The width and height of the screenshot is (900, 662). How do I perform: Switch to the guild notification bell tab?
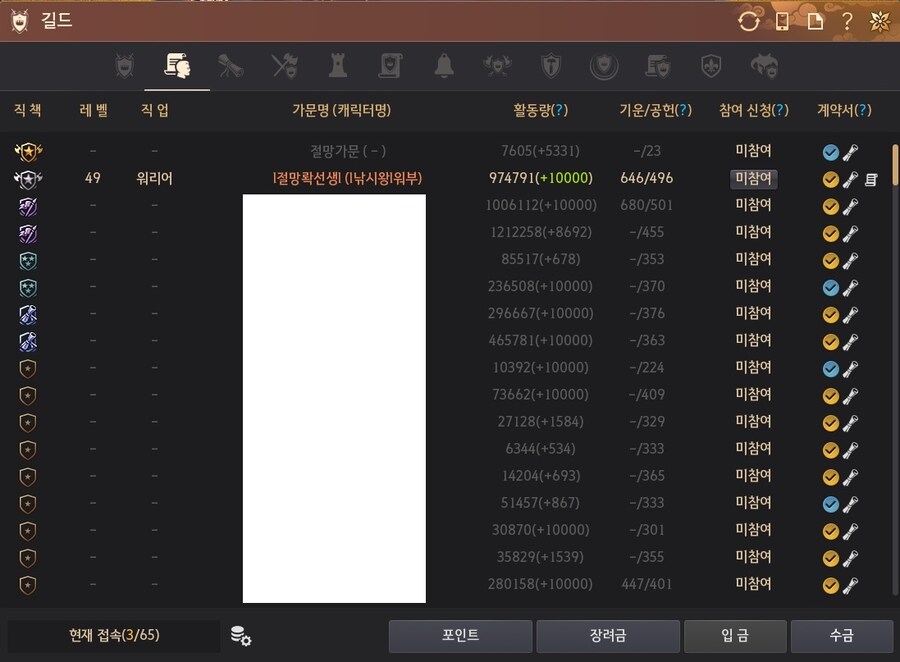point(444,66)
